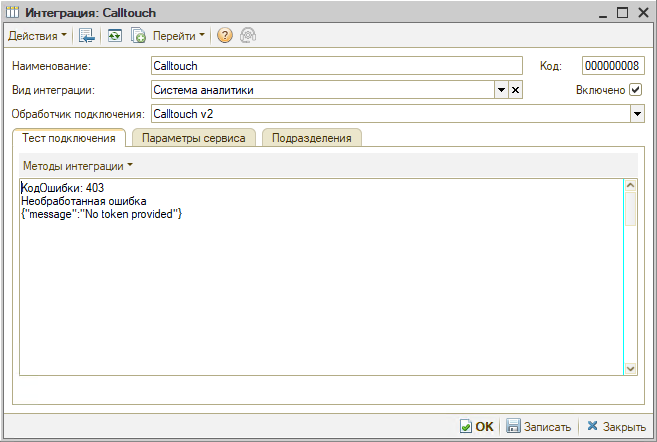
Task: Open the Перейти menu
Action: point(178,36)
